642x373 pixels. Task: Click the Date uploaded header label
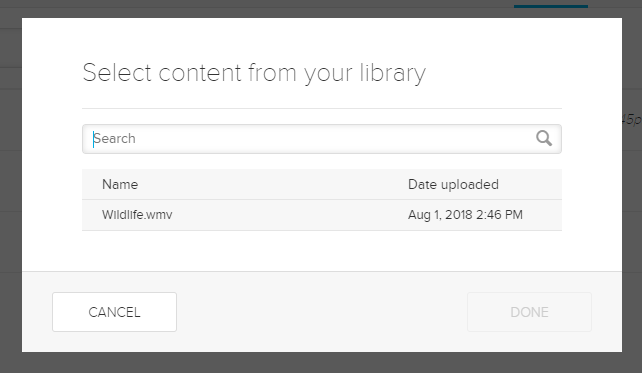click(x=453, y=184)
